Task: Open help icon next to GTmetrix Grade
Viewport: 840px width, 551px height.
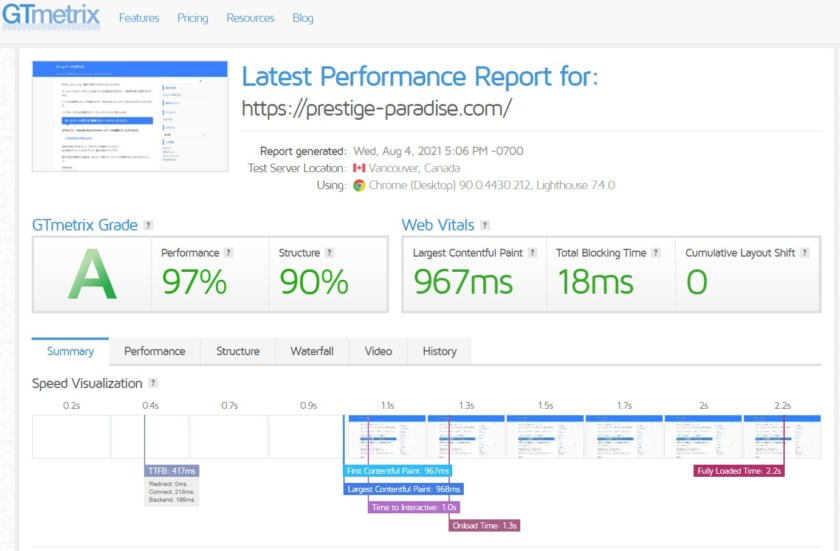Action: (148, 225)
